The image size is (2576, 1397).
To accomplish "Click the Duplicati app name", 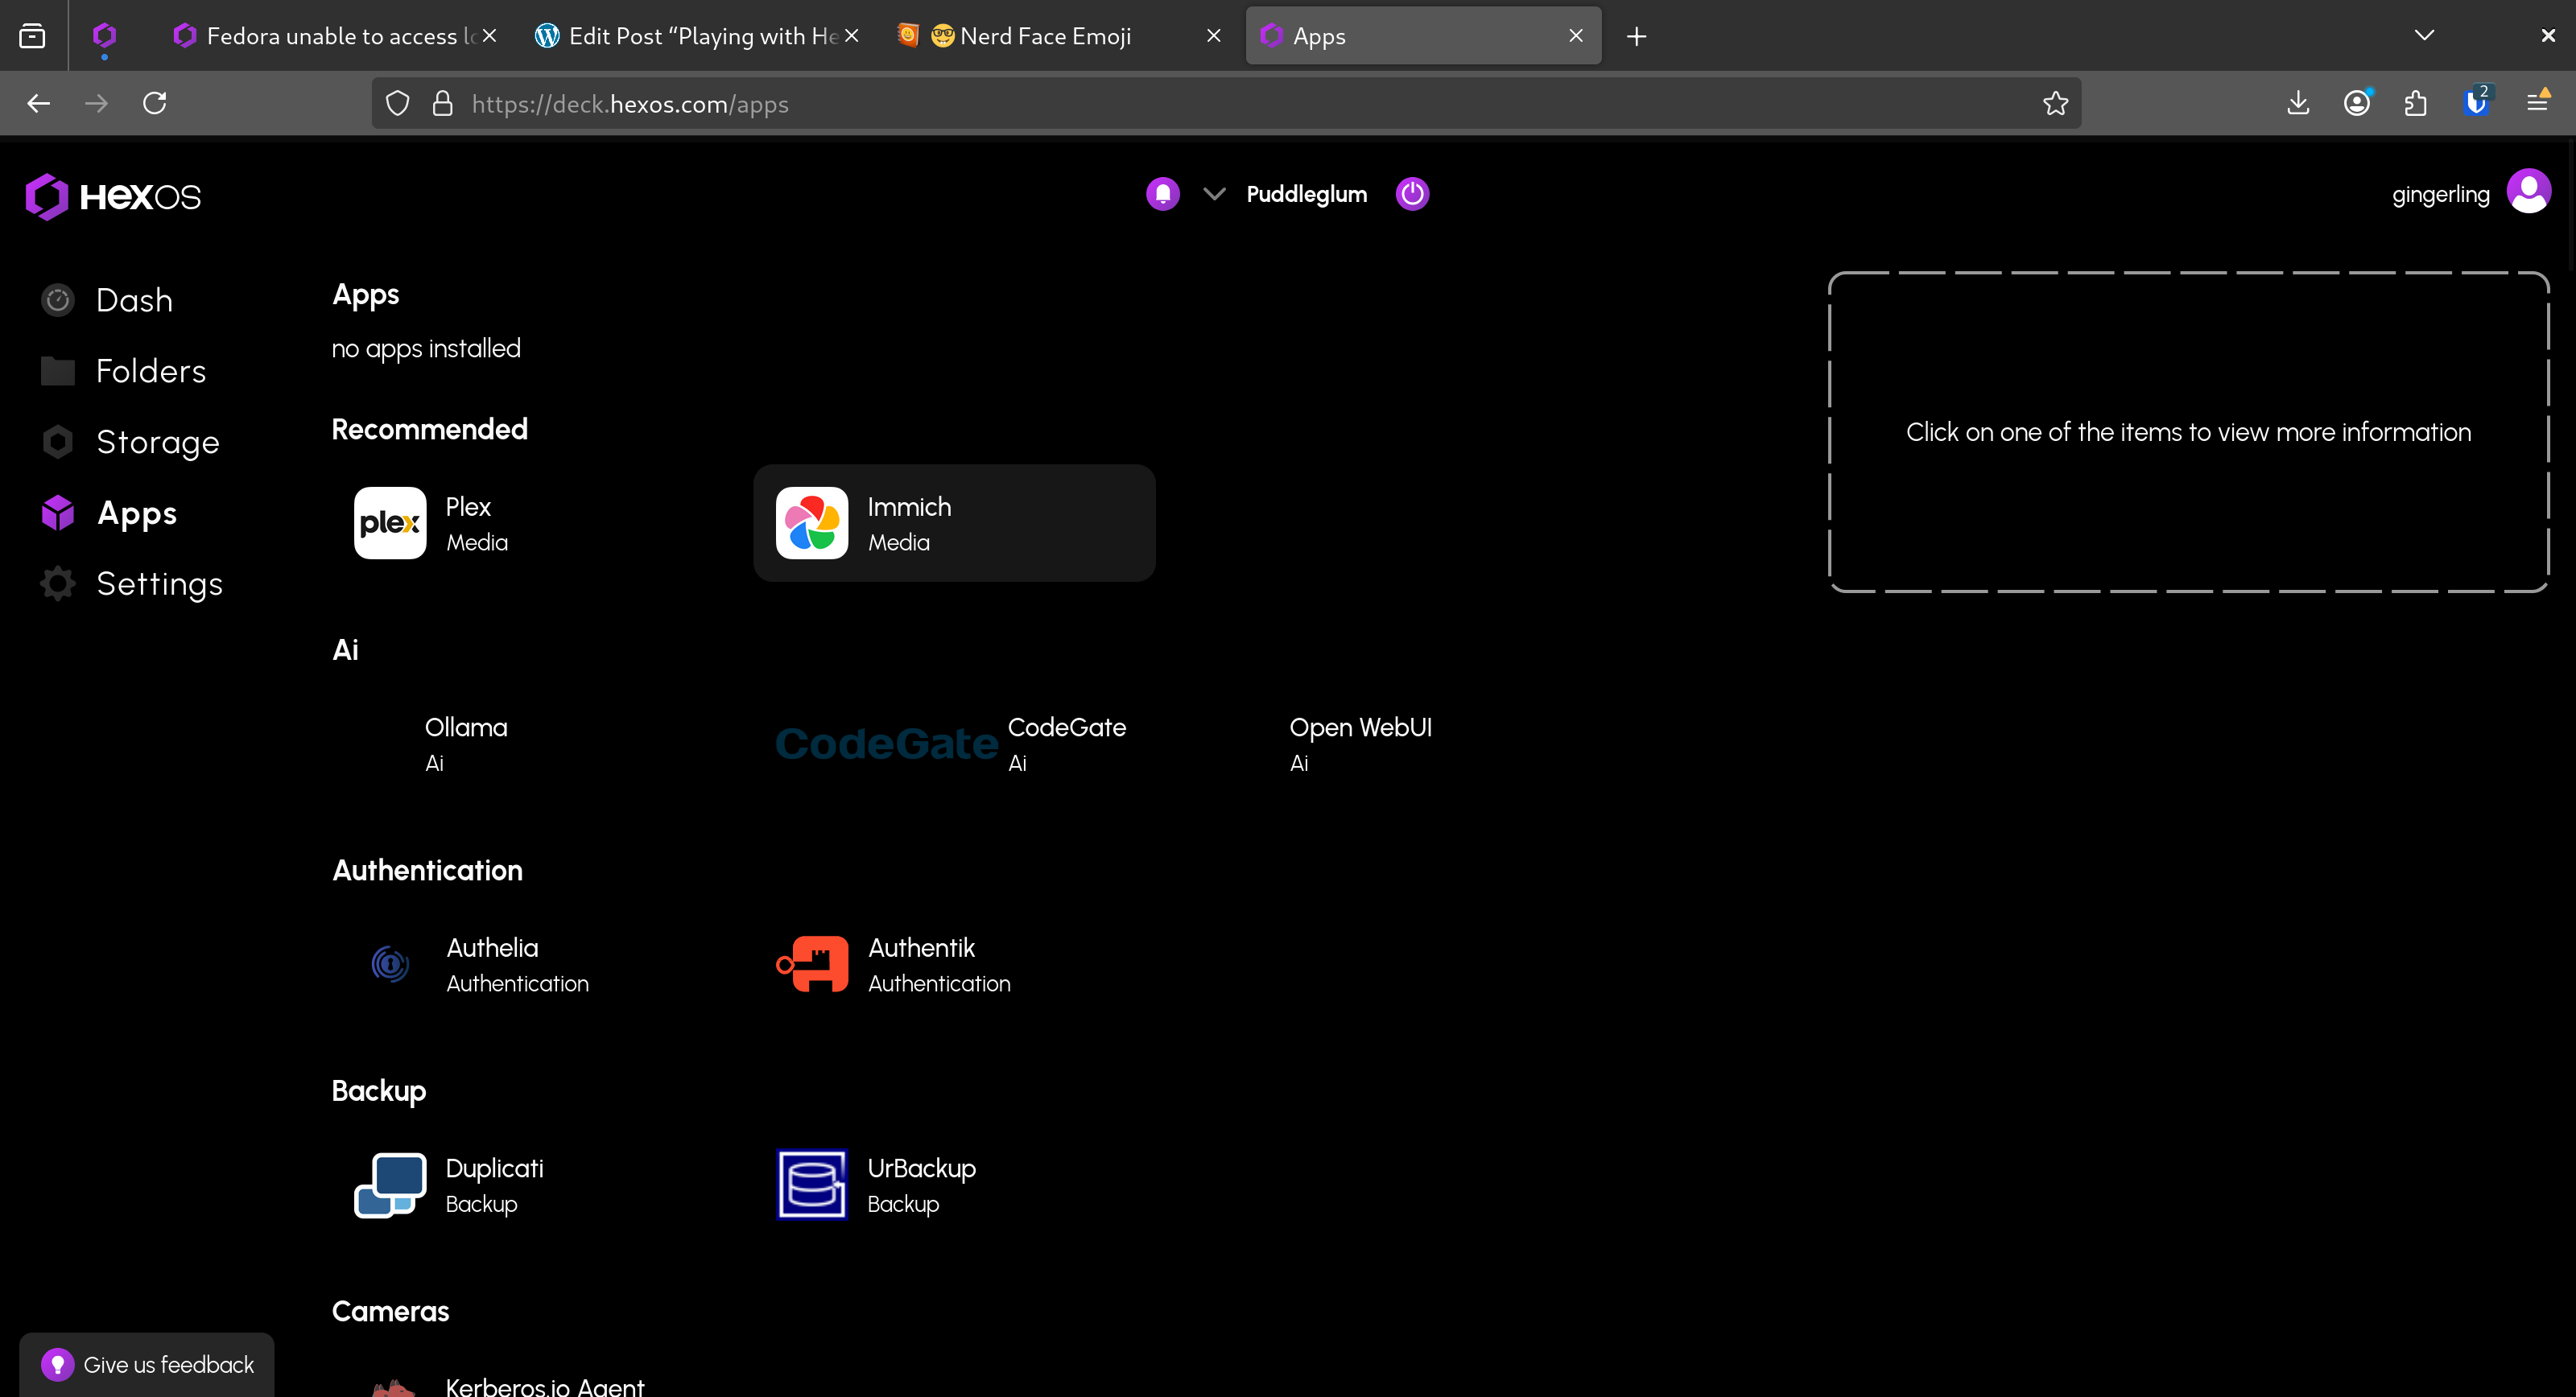I will tap(494, 1168).
